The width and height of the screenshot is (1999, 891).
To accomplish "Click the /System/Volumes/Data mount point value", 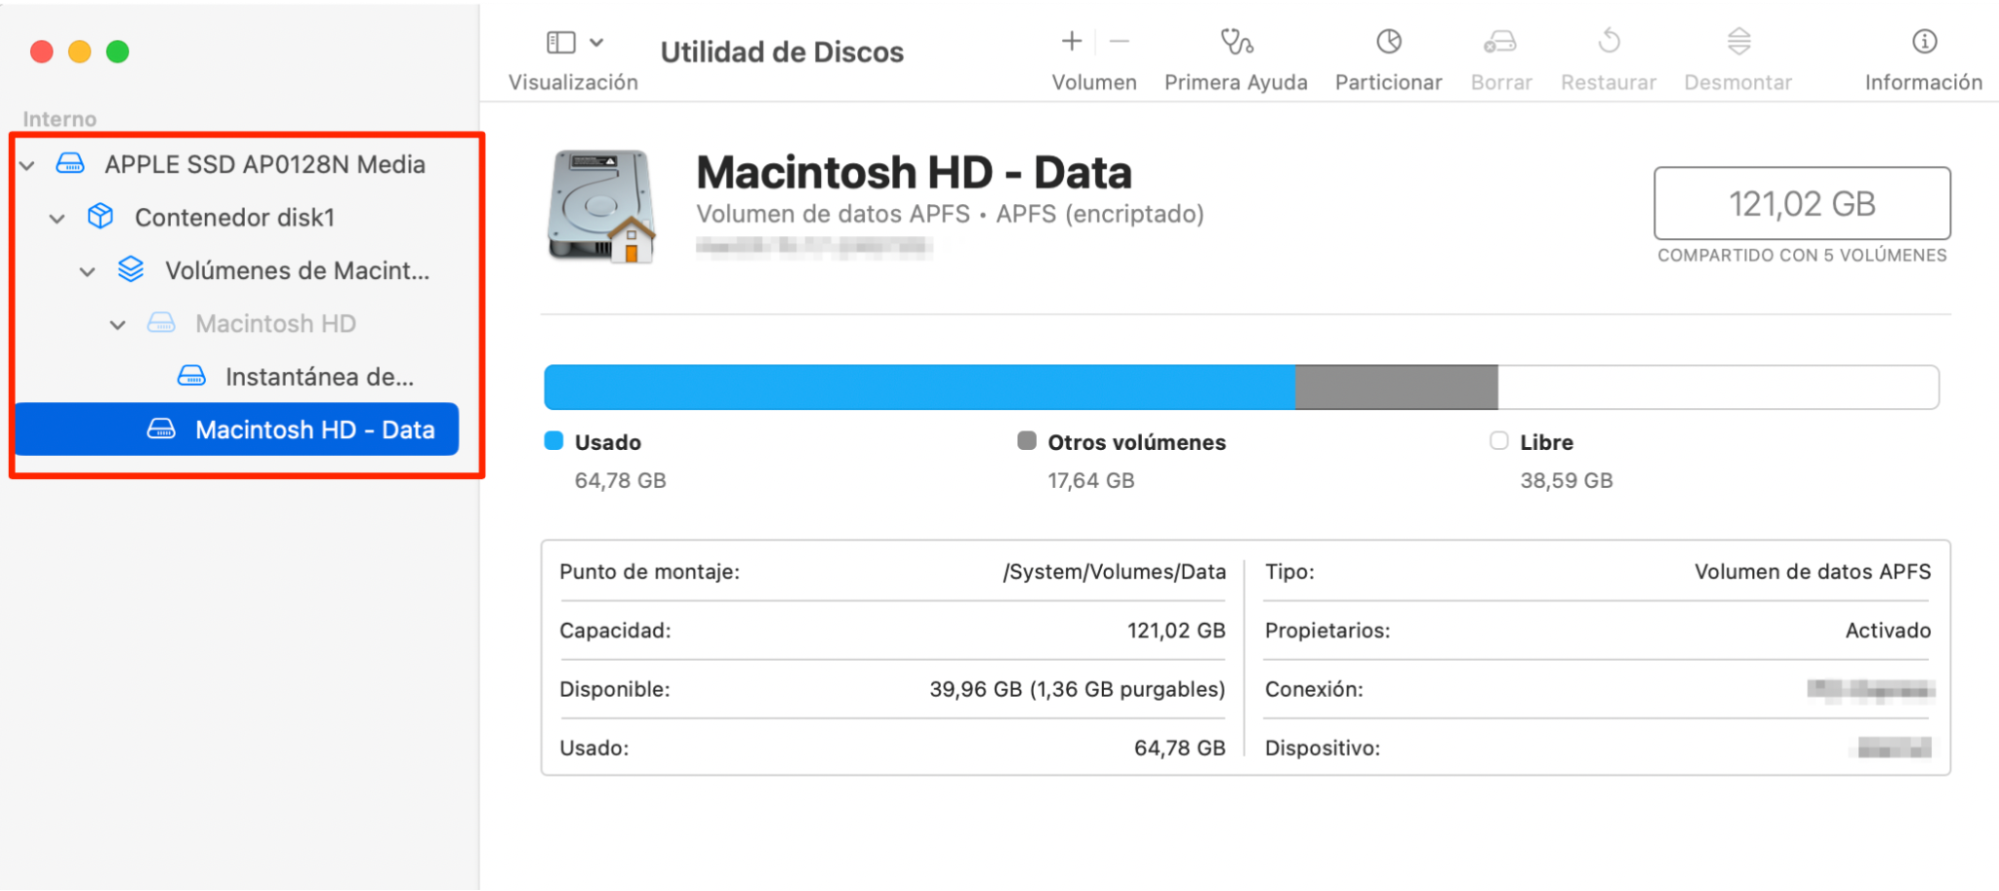I will coord(1114,572).
